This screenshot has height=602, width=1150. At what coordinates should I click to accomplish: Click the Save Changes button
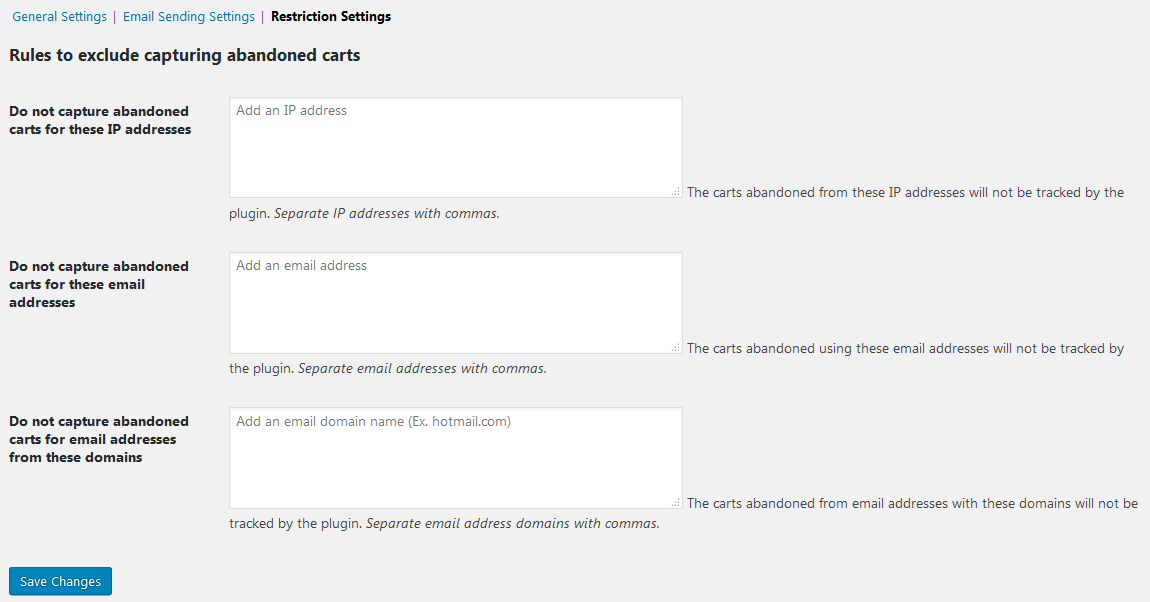click(60, 581)
